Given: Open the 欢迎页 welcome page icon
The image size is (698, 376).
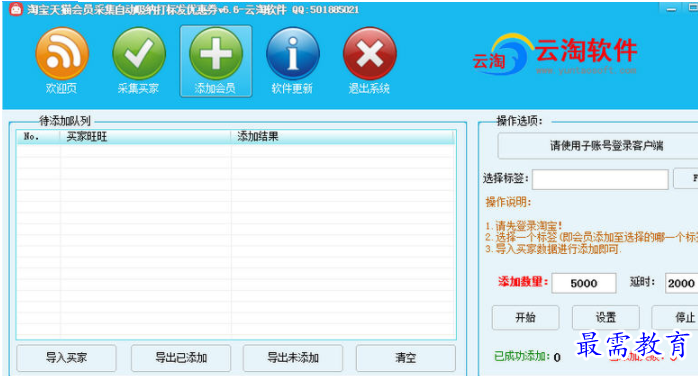Looking at the screenshot, I should click(62, 61).
